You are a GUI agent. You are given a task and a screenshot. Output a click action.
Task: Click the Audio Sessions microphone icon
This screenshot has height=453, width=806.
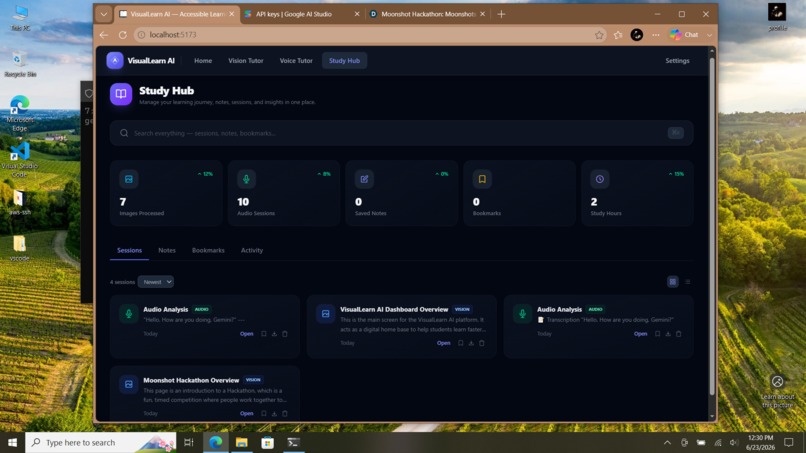pos(246,179)
